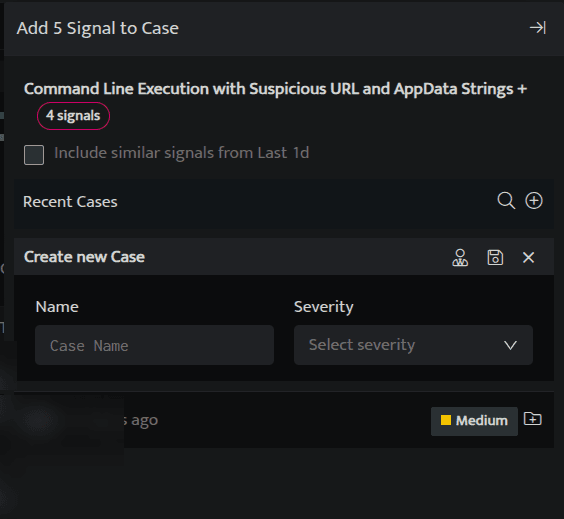Image resolution: width=564 pixels, height=519 pixels.
Task: Click the plus icon beside Recent Cases
Action: pyautogui.click(x=534, y=200)
